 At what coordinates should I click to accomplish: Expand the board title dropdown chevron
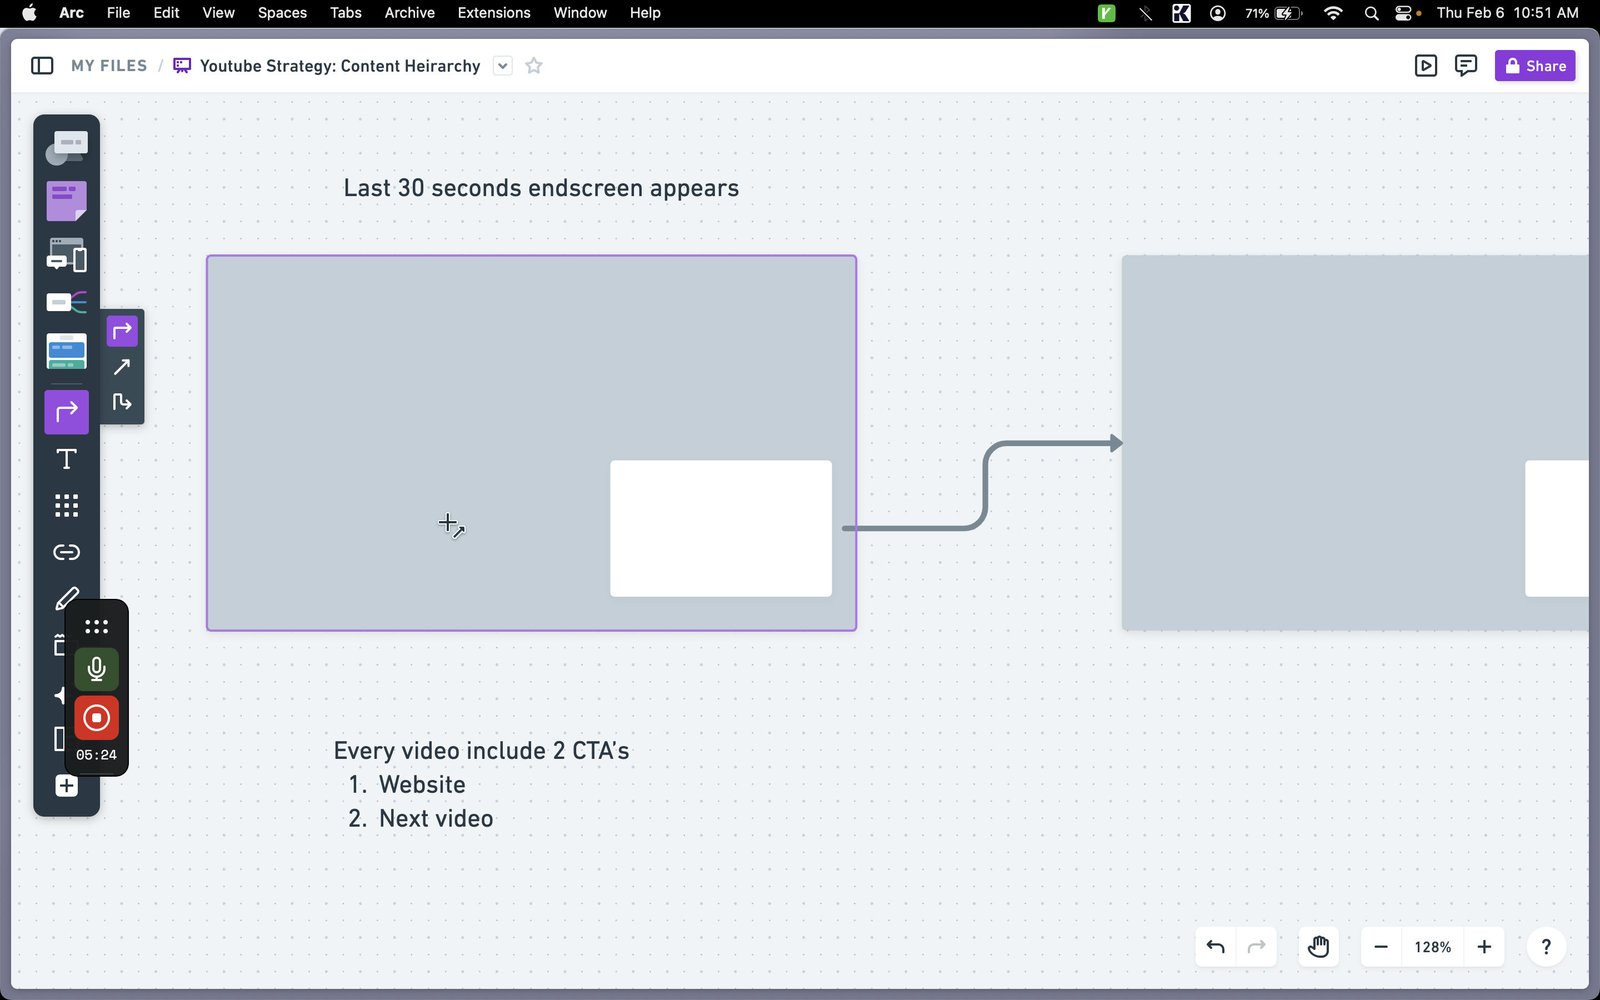pos(503,66)
